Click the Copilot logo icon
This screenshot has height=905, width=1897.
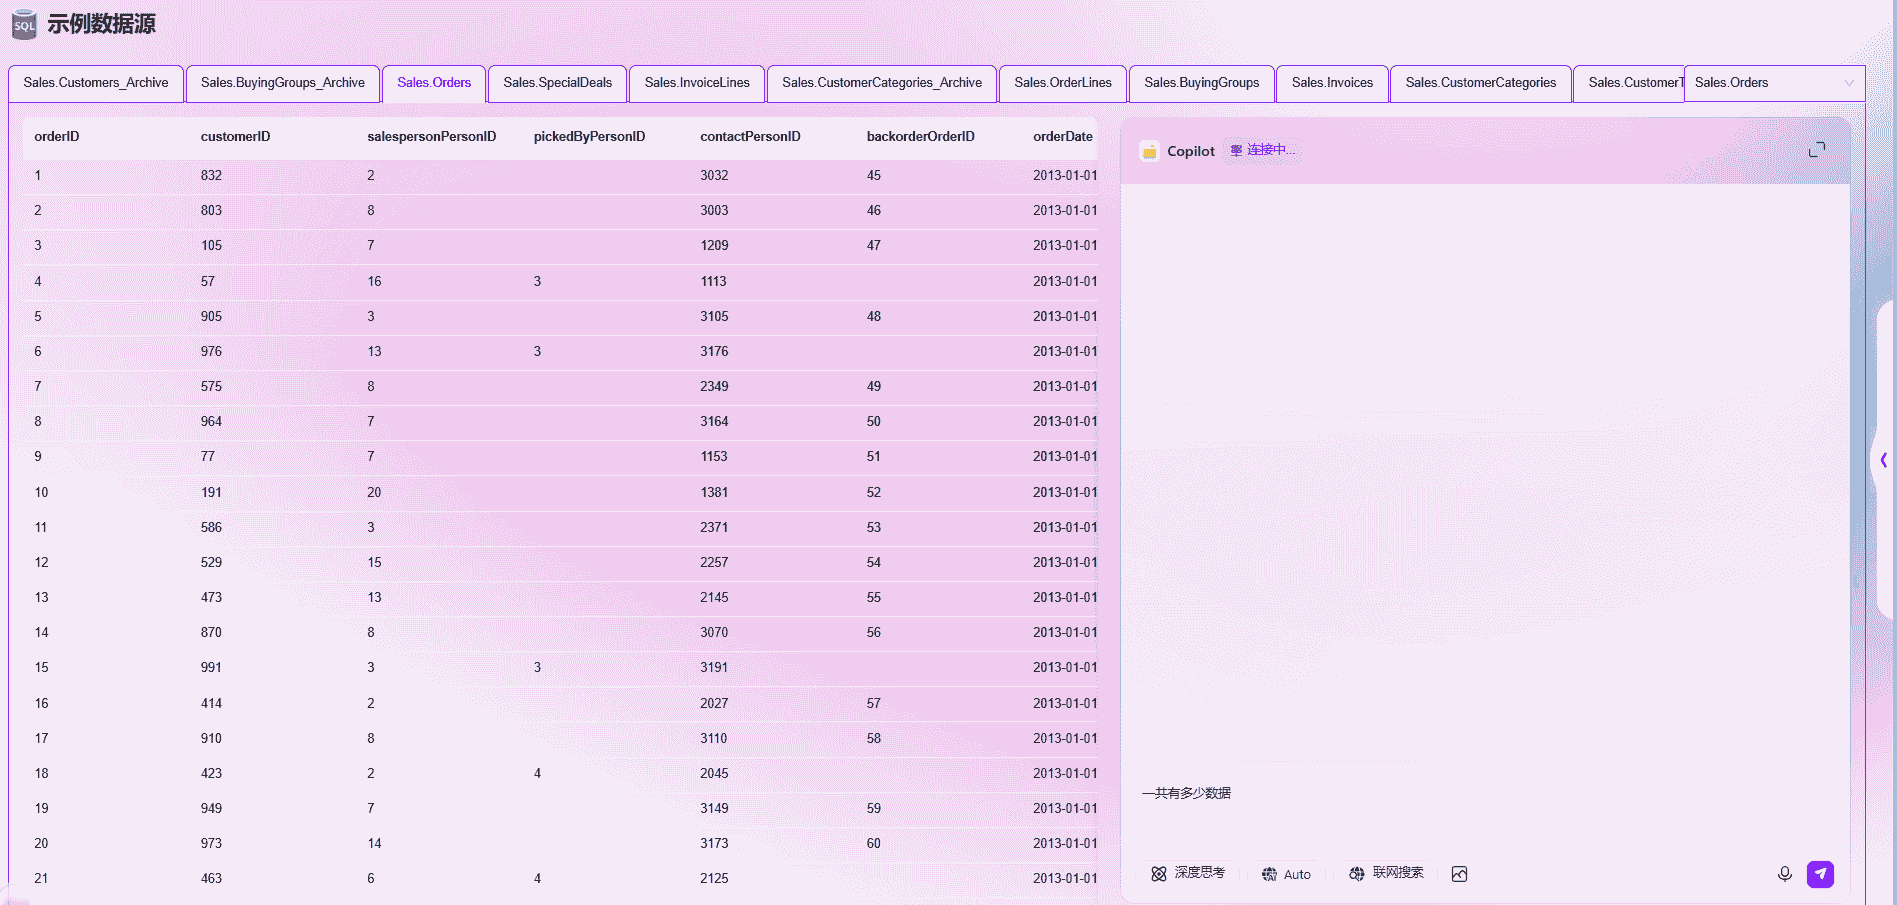[1150, 151]
